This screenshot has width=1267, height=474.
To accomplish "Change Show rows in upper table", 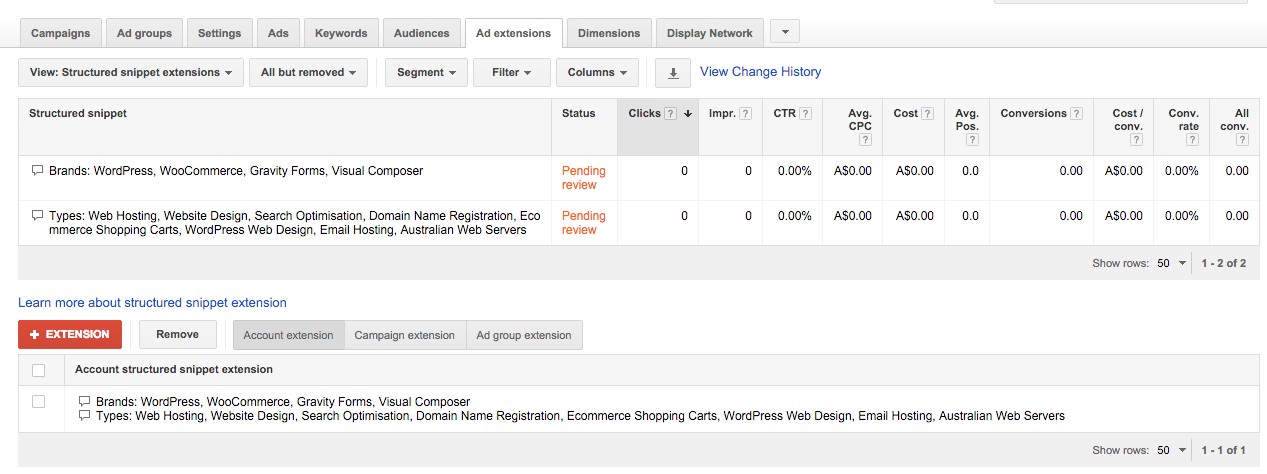I will click(1172, 263).
